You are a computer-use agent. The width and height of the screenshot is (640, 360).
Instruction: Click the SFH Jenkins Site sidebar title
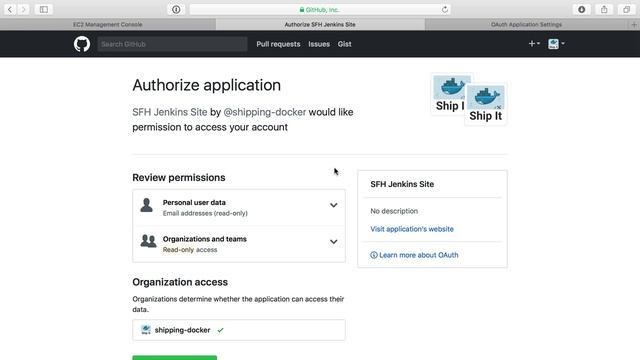[x=402, y=184]
